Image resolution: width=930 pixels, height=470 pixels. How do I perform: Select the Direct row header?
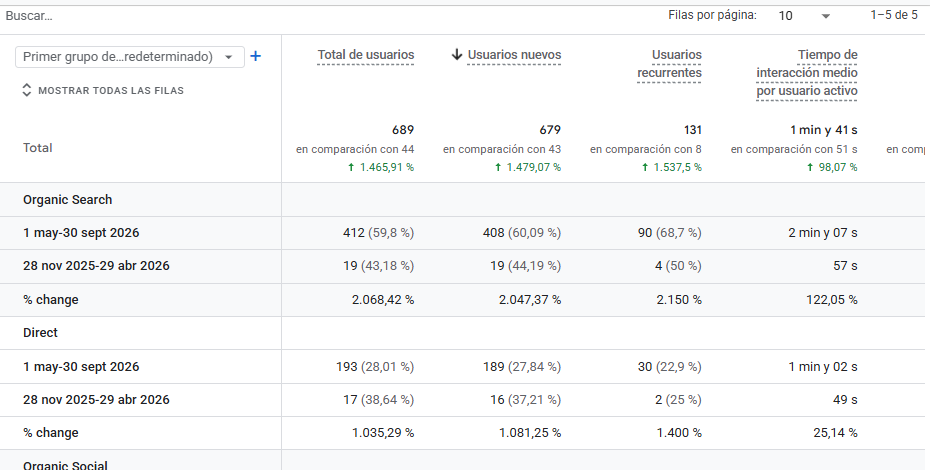coord(40,333)
